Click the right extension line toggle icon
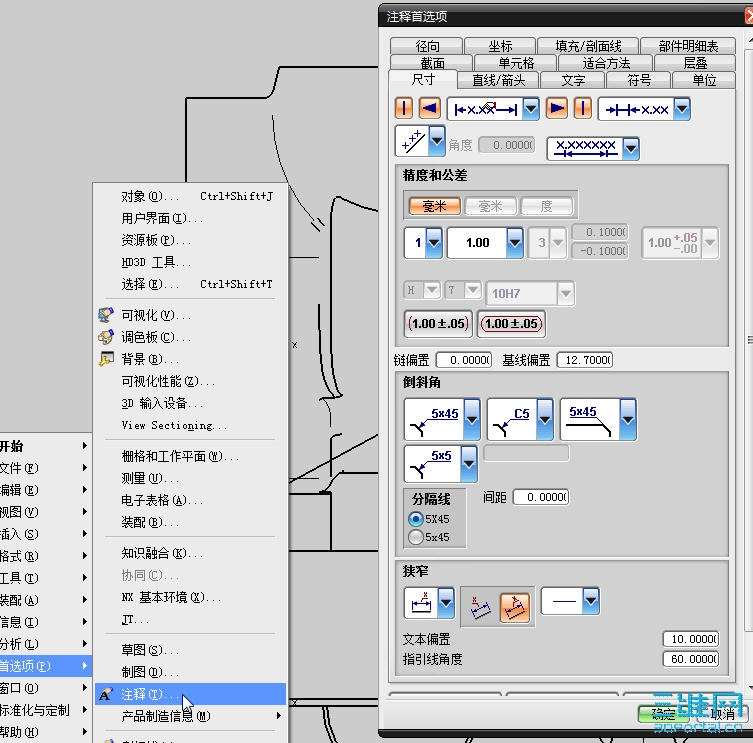The image size is (753, 743). [583, 108]
